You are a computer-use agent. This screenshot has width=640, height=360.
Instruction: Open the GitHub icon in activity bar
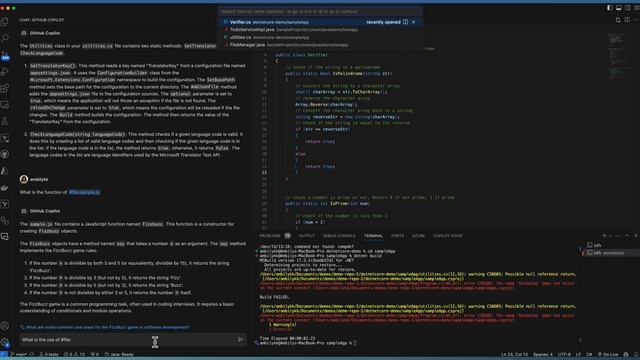coord(5,154)
